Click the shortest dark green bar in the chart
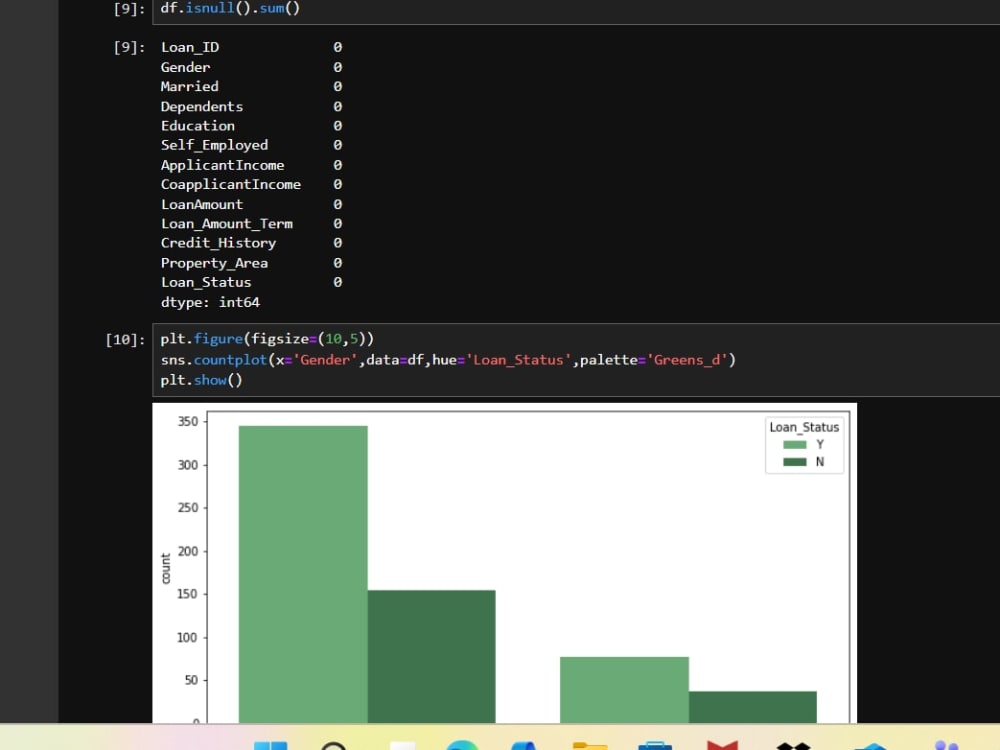 753,707
